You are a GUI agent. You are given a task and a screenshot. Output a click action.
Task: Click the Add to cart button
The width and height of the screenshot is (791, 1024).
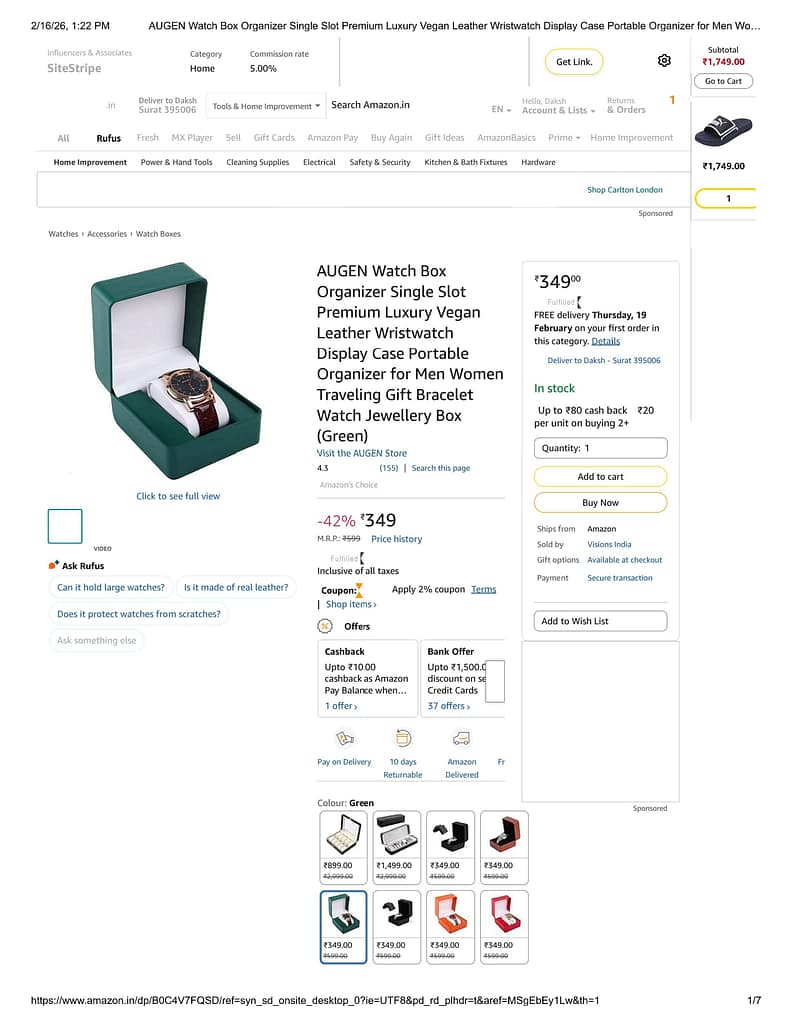click(x=600, y=477)
